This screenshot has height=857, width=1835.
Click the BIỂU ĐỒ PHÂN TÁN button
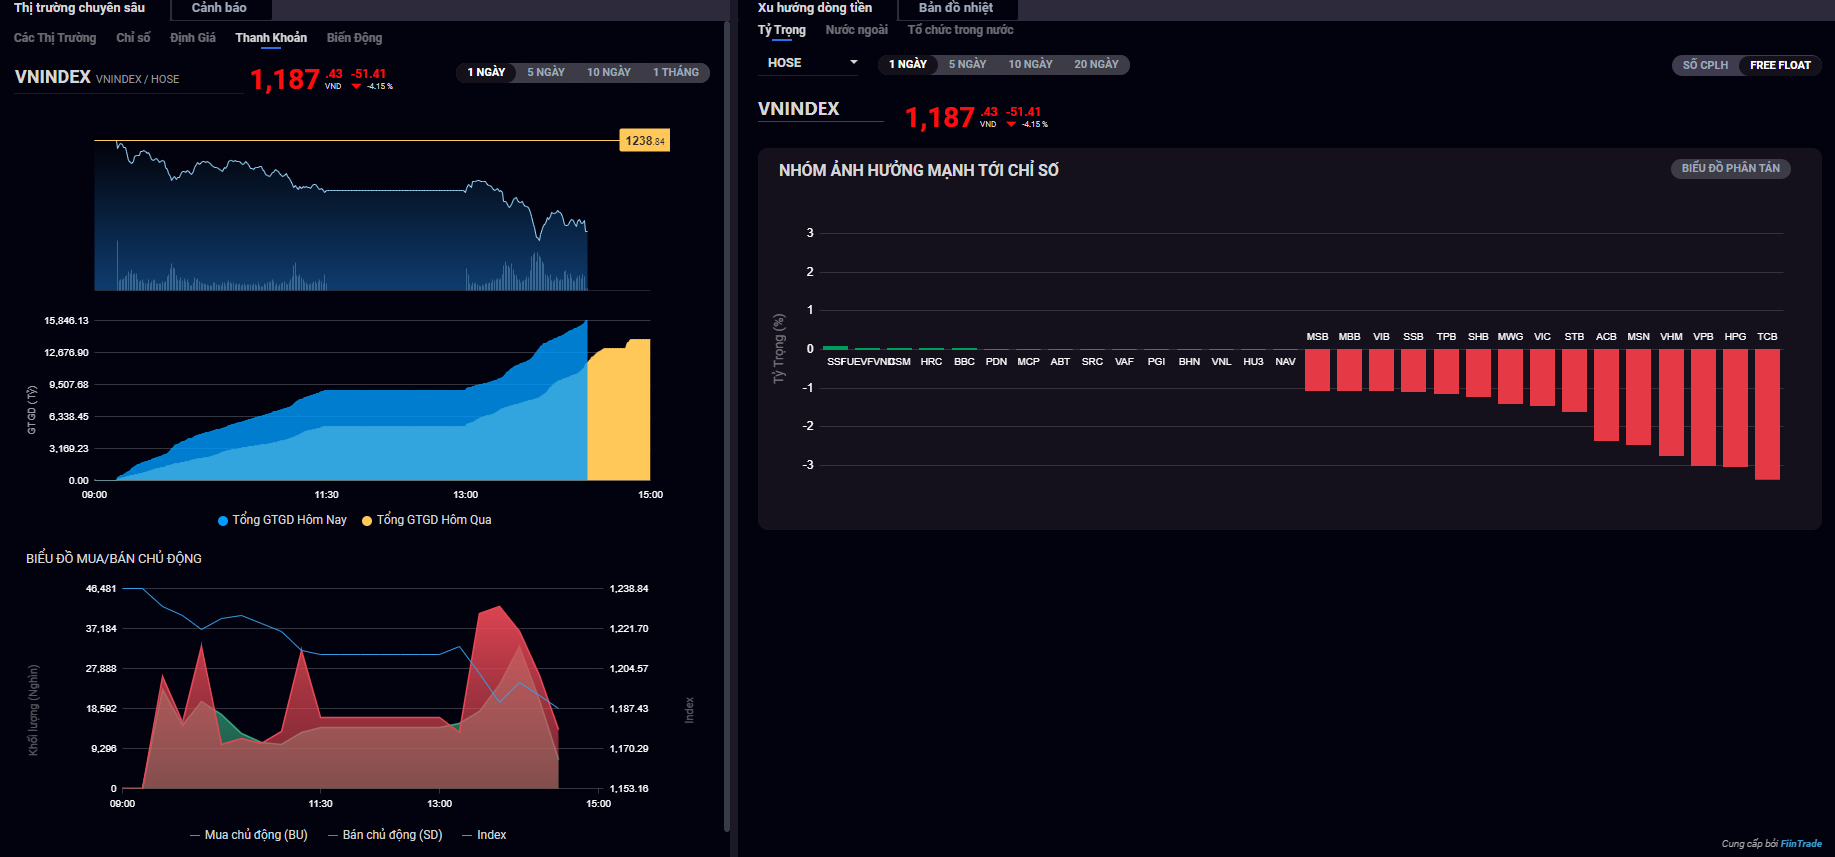point(1730,169)
